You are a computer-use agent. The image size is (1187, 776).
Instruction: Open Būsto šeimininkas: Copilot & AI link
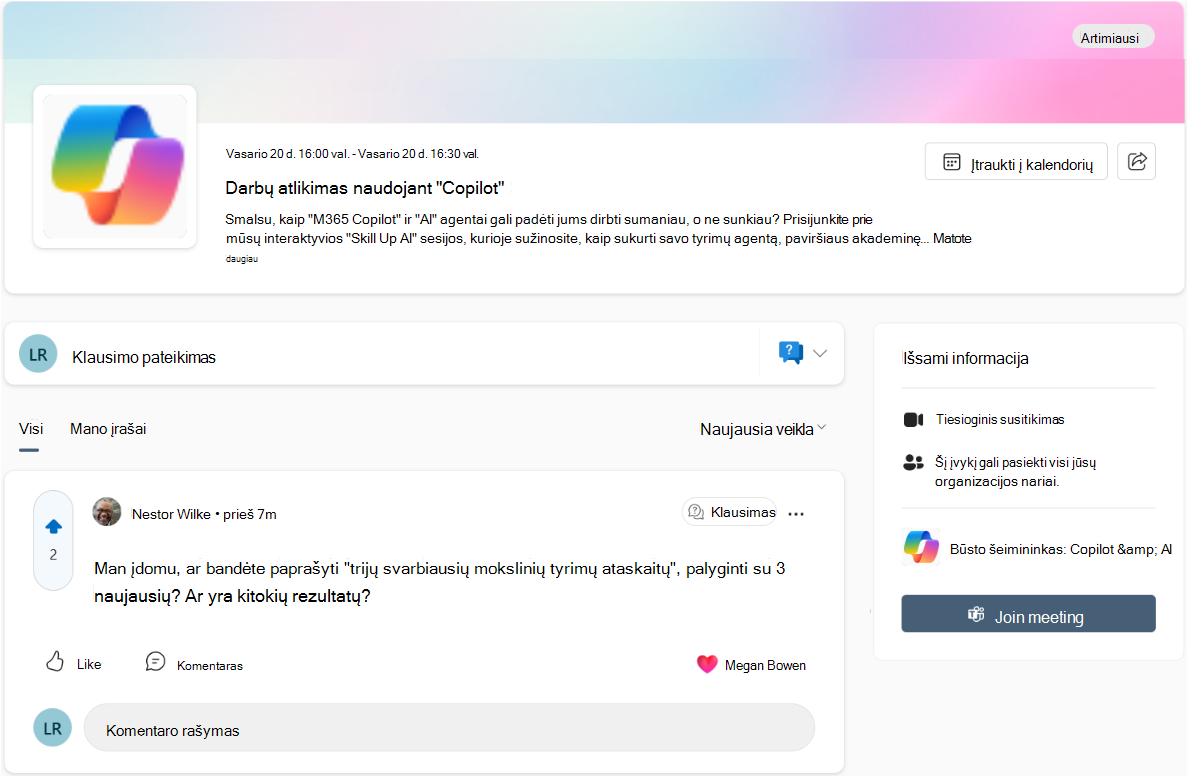tap(1061, 549)
